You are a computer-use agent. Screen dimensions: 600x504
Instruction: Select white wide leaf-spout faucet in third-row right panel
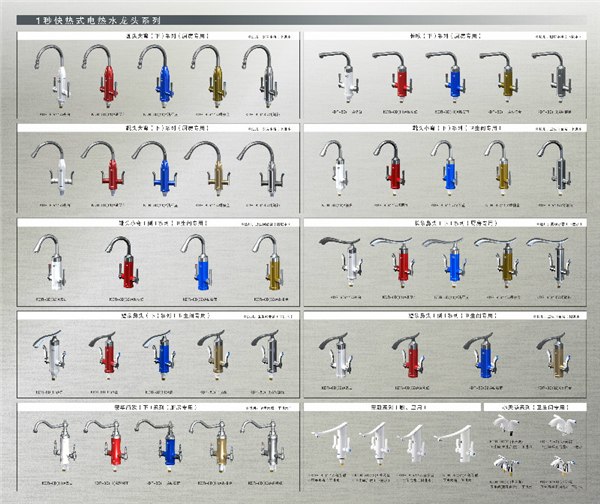(341, 263)
